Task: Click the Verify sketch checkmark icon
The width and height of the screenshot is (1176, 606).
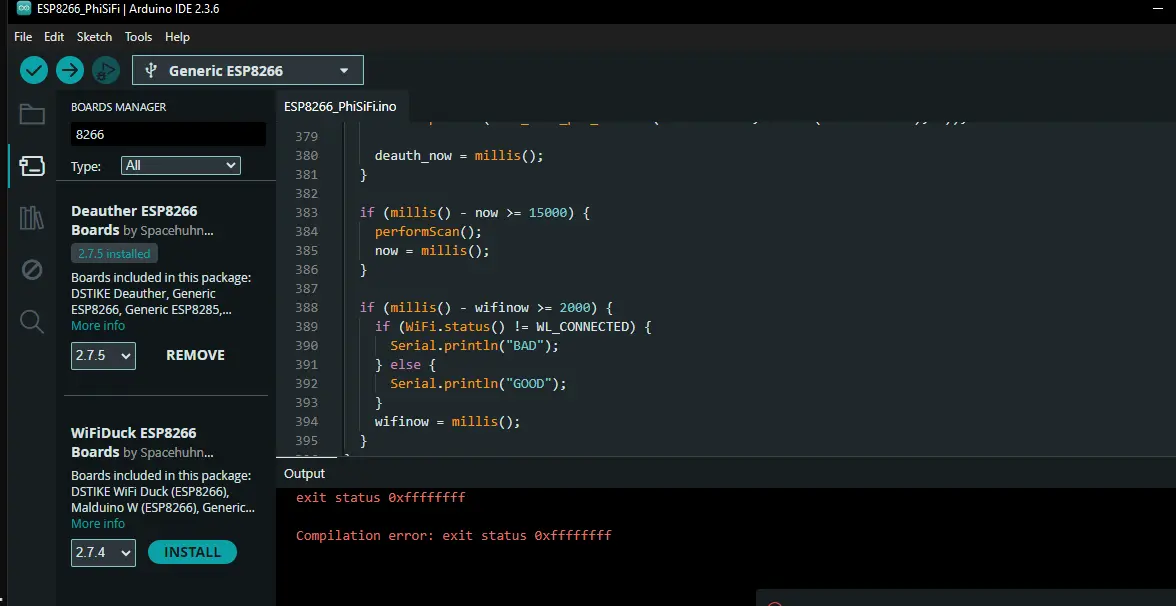Action: (x=34, y=70)
